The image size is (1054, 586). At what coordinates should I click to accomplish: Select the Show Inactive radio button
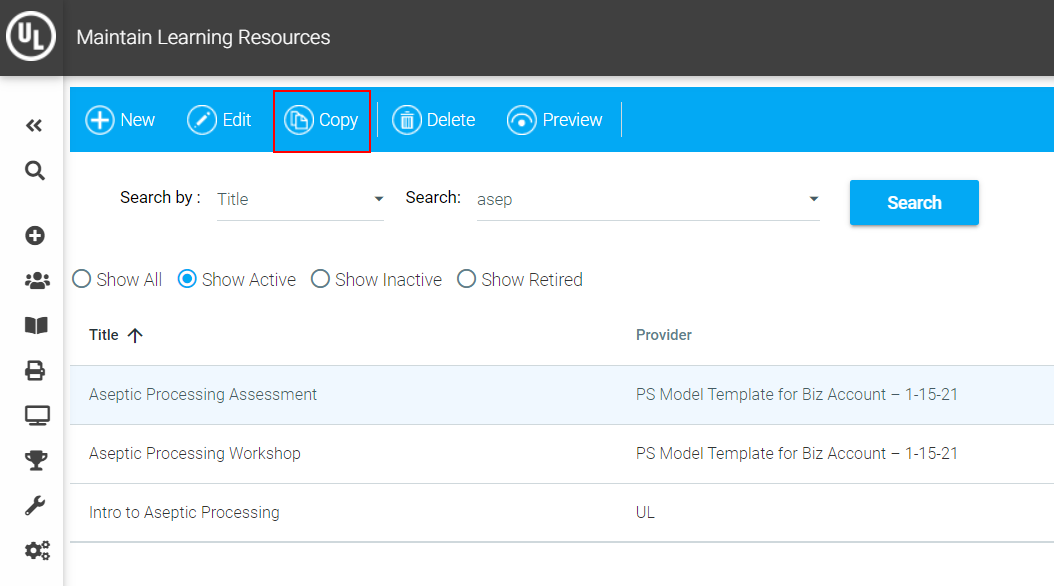point(320,280)
